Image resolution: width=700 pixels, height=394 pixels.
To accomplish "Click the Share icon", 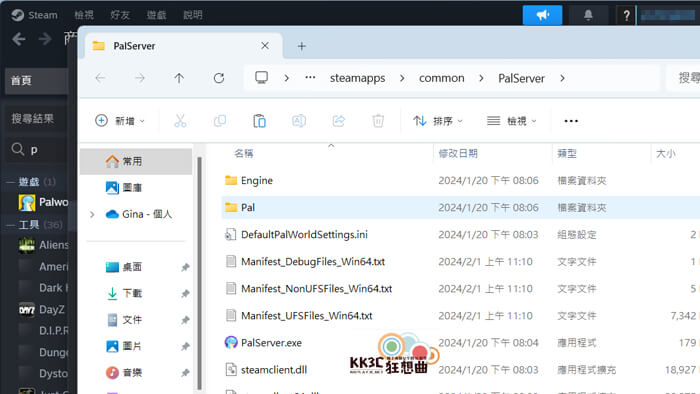I will pyautogui.click(x=339, y=121).
